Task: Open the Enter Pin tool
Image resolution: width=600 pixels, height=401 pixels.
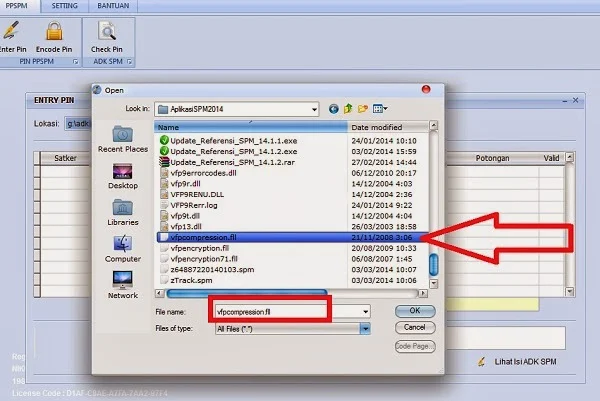Action: coord(12,37)
